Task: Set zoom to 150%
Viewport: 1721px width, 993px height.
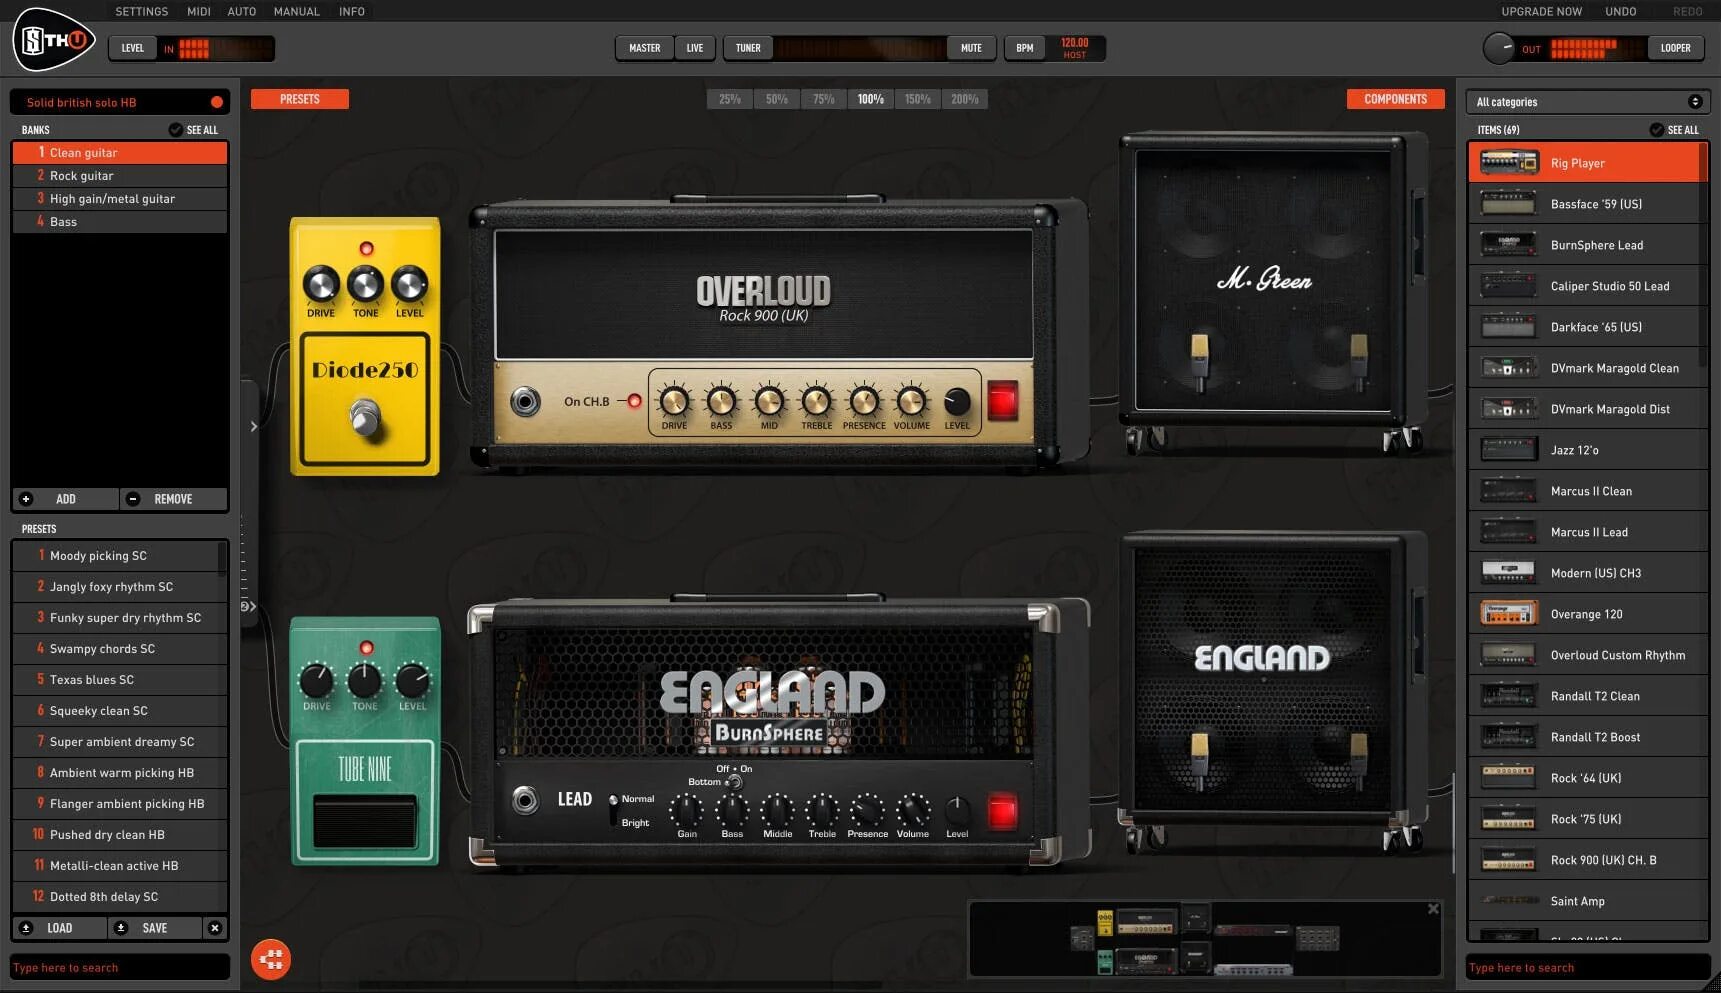Action: [x=918, y=99]
